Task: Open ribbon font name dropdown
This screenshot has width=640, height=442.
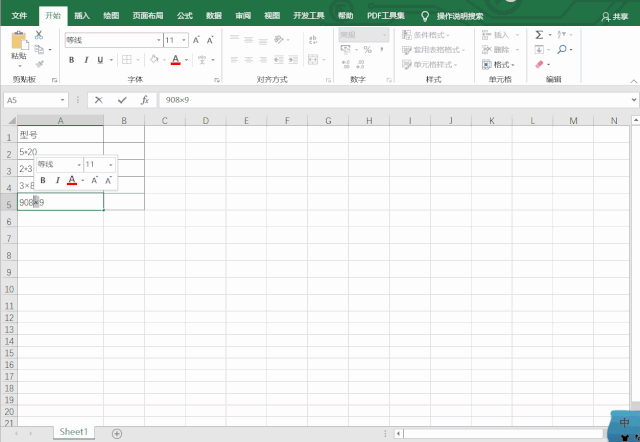Action: pos(159,40)
